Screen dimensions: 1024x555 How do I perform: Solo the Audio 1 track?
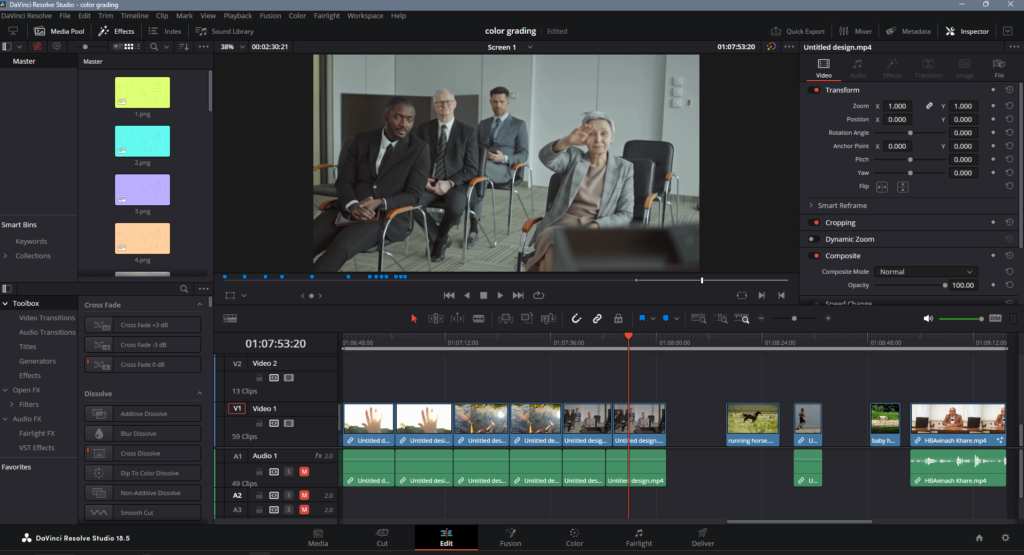pos(289,471)
